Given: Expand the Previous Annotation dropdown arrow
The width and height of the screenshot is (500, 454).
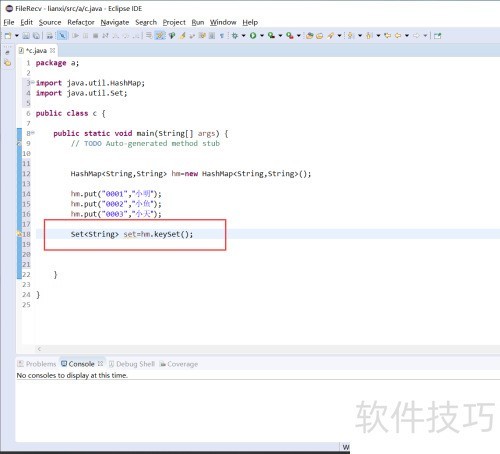Looking at the screenshot, I should click(x=378, y=36).
